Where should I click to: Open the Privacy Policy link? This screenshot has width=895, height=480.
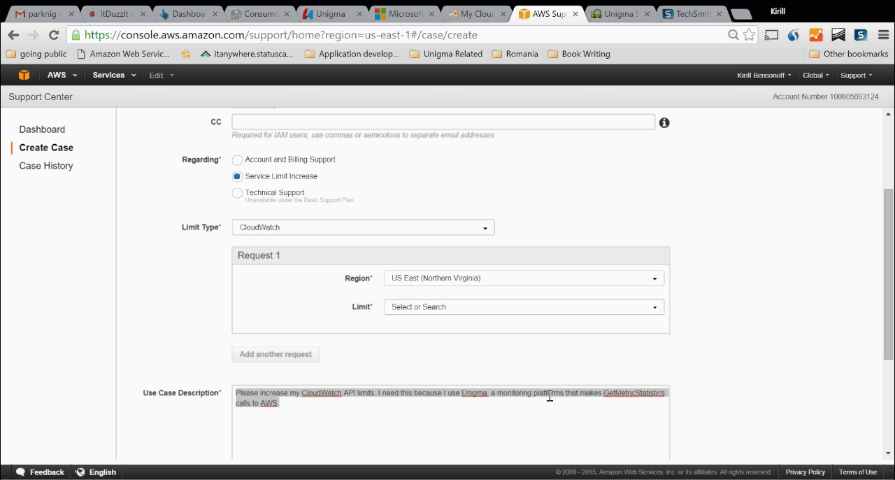(x=805, y=472)
